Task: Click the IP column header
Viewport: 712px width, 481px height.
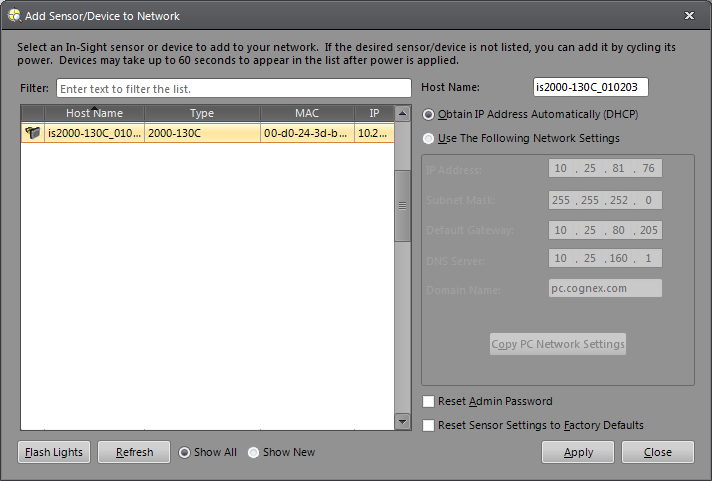Action: (x=374, y=114)
